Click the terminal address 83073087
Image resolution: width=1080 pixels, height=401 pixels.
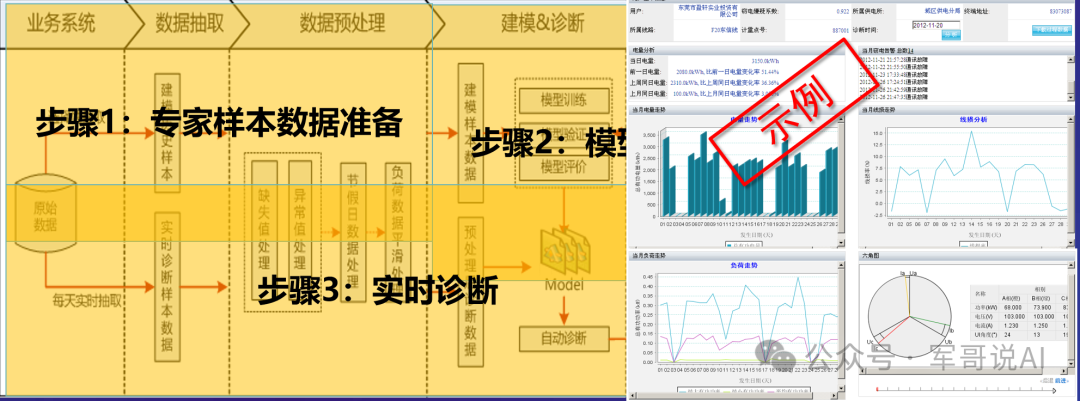tap(1060, 12)
